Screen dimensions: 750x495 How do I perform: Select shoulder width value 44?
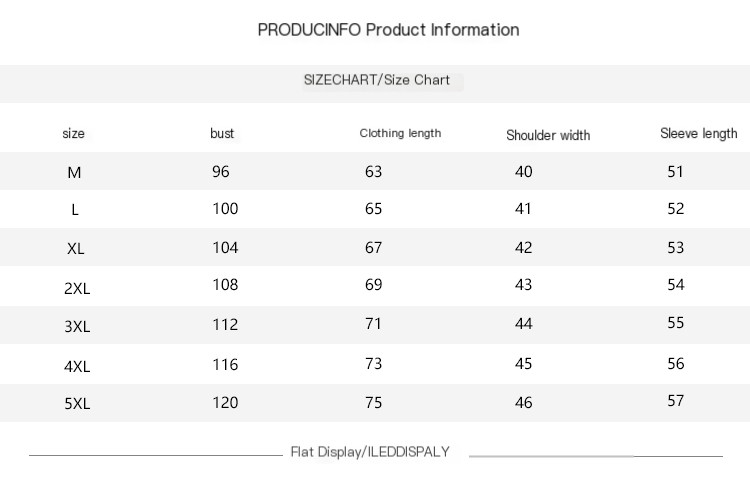[524, 324]
